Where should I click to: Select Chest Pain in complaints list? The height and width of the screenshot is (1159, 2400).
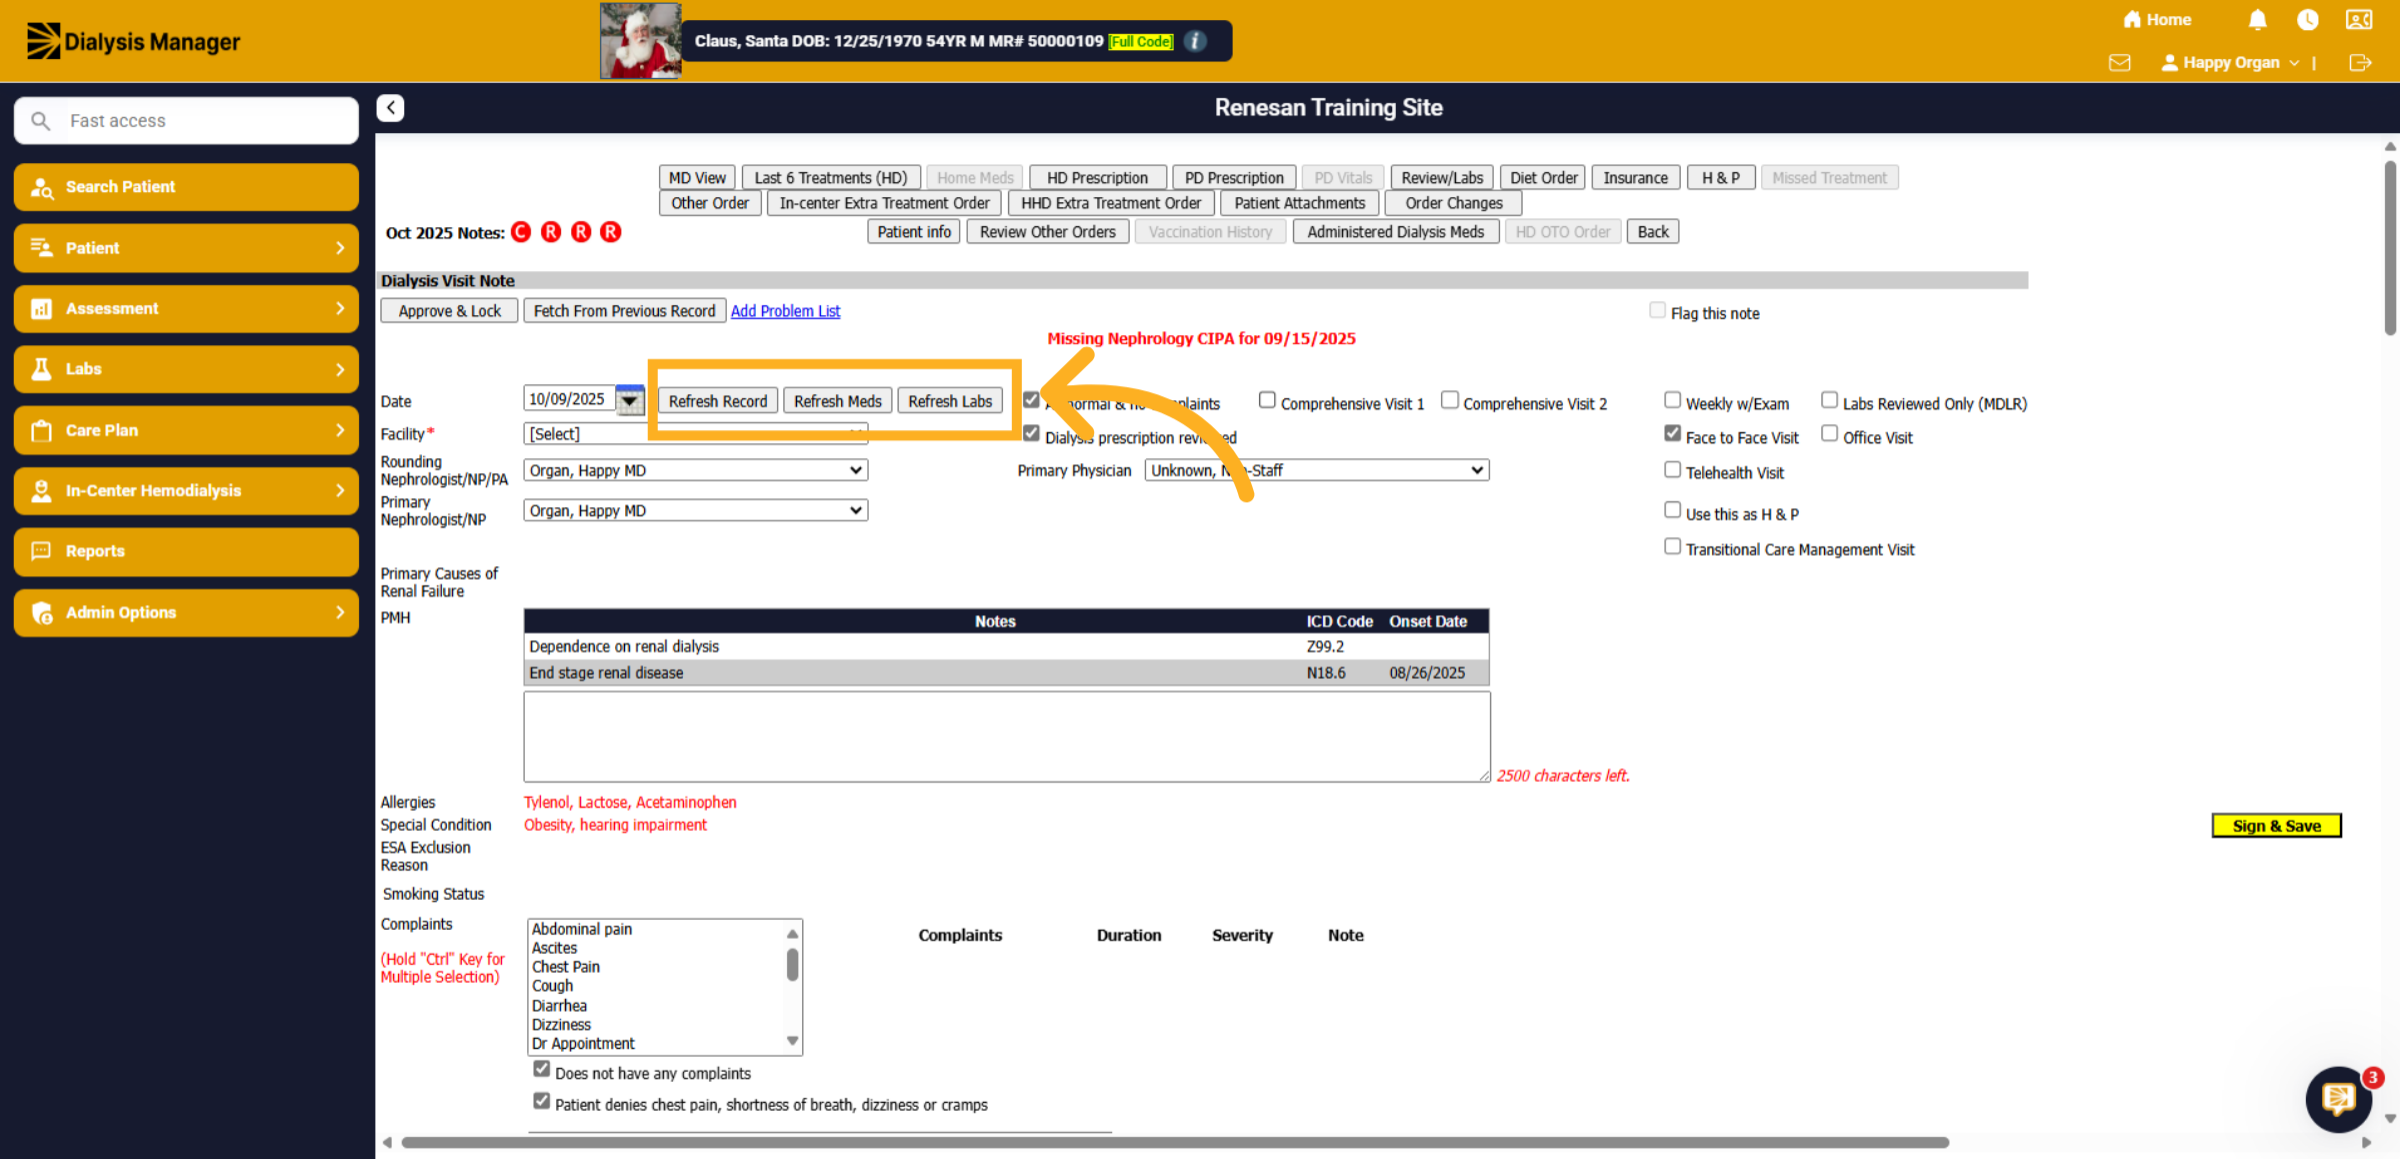click(x=566, y=967)
